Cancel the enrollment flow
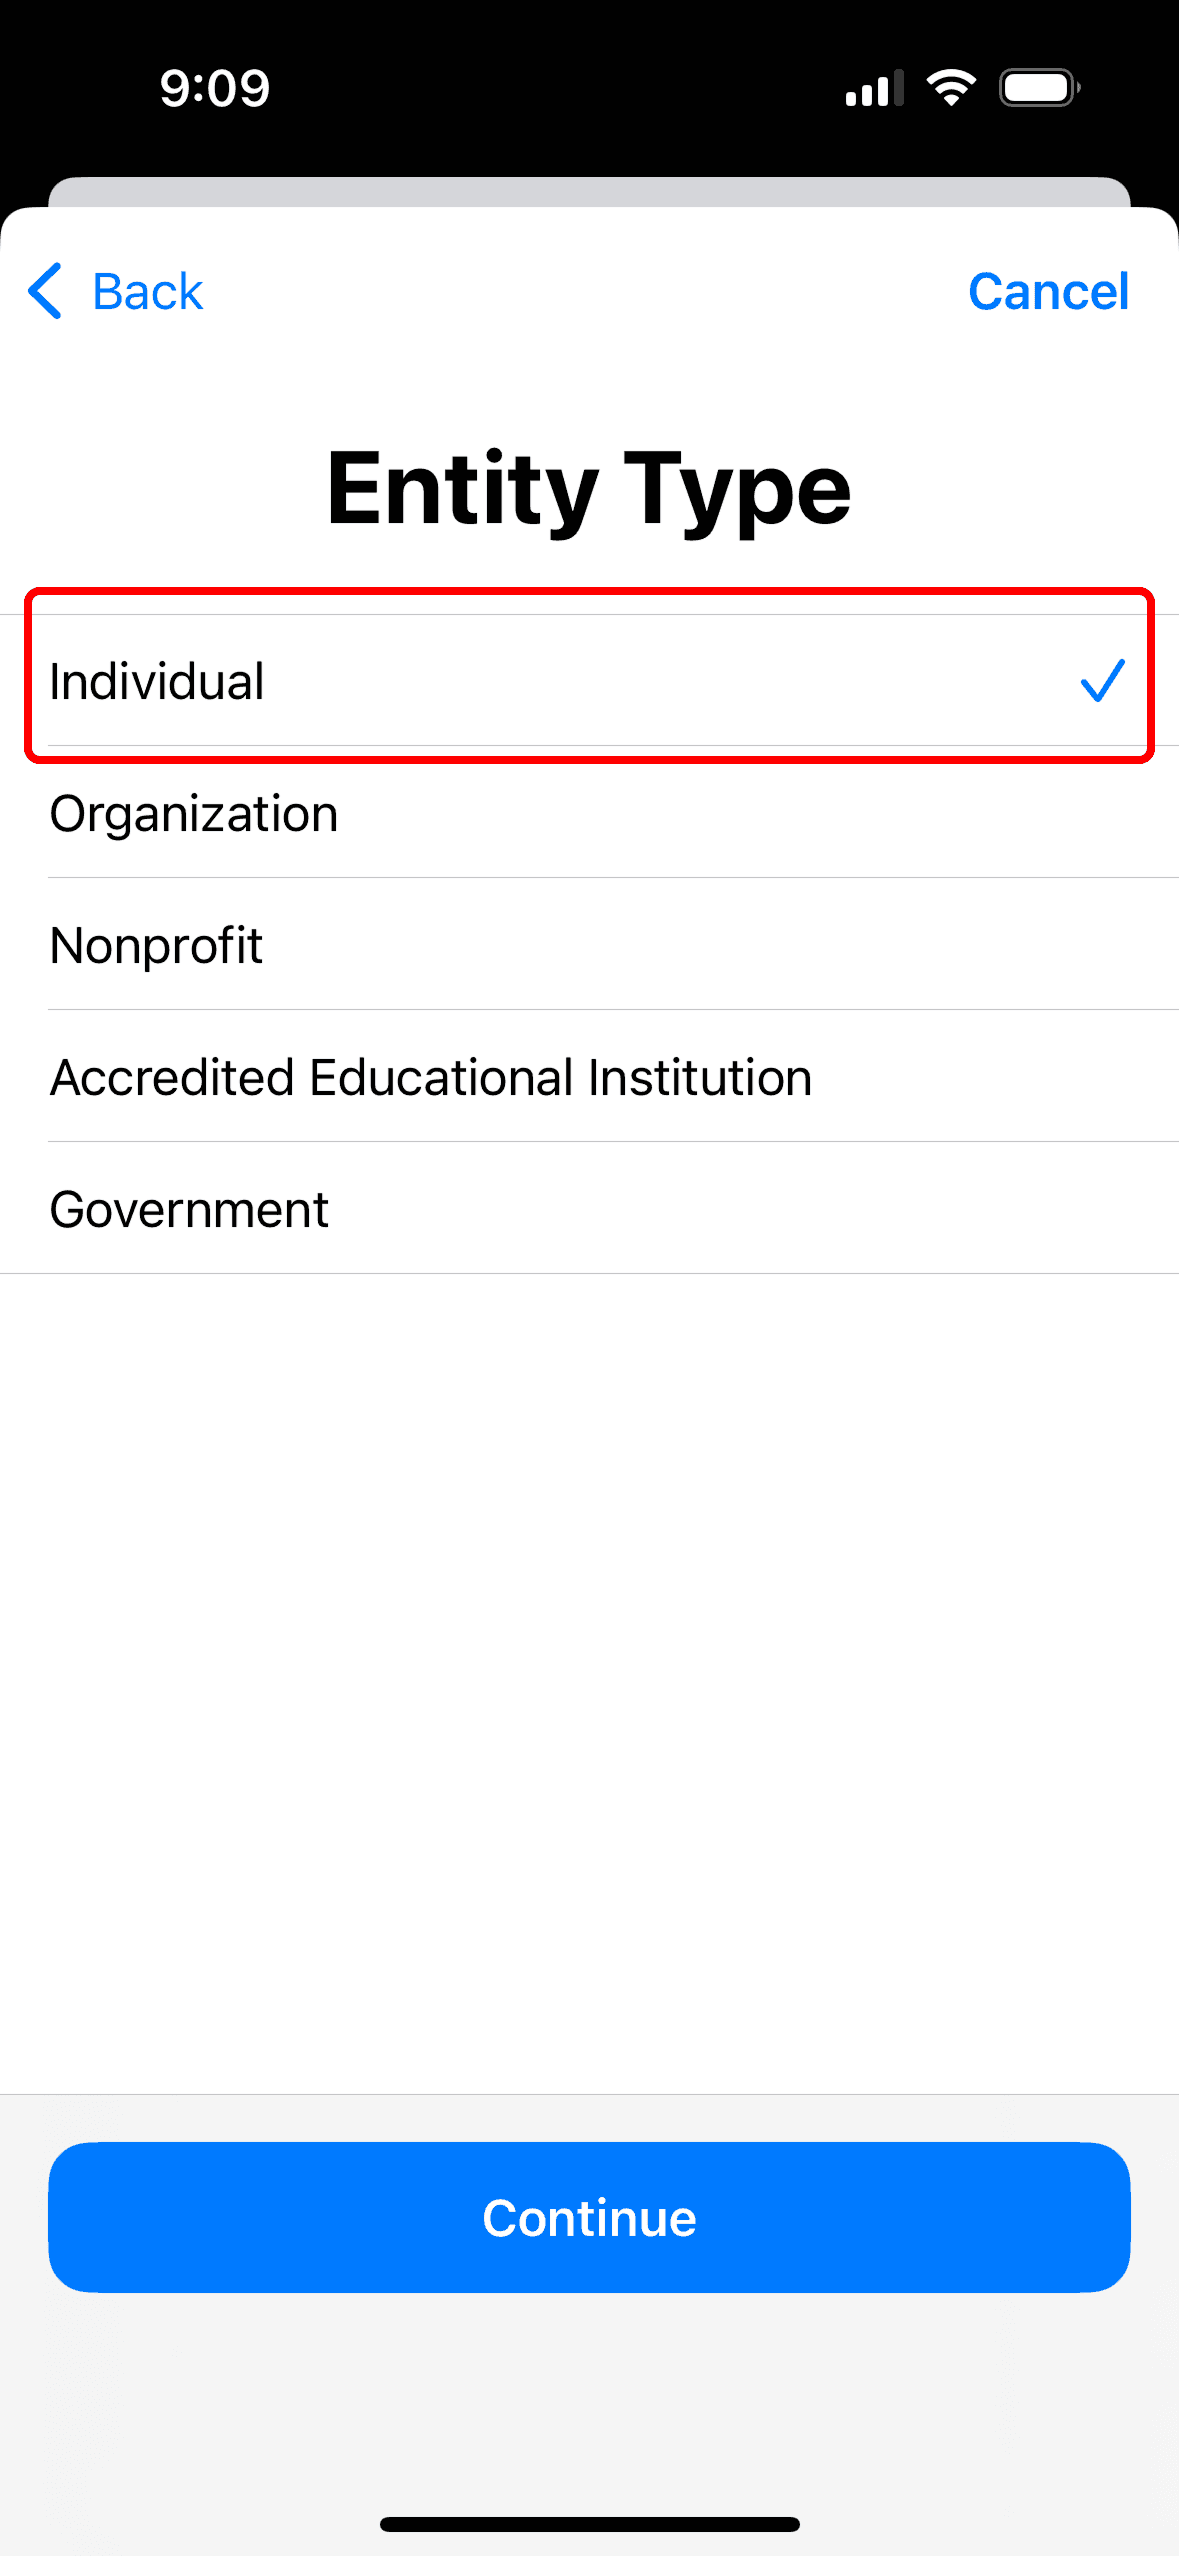1179x2556 pixels. (x=1048, y=292)
